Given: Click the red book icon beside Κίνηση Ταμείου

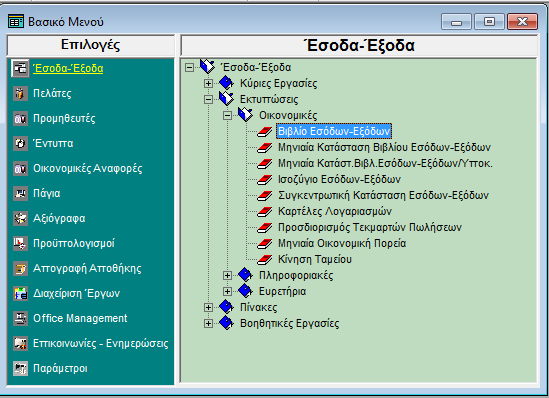Looking at the screenshot, I should click(x=265, y=259).
